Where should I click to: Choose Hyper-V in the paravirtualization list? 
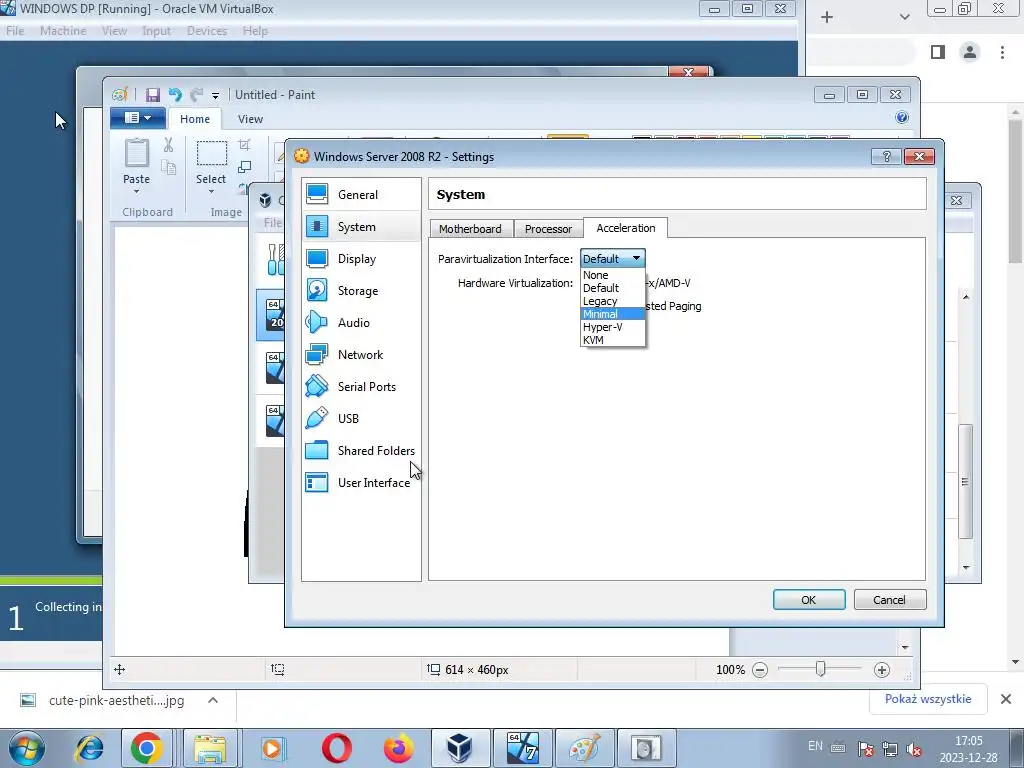pos(613,327)
